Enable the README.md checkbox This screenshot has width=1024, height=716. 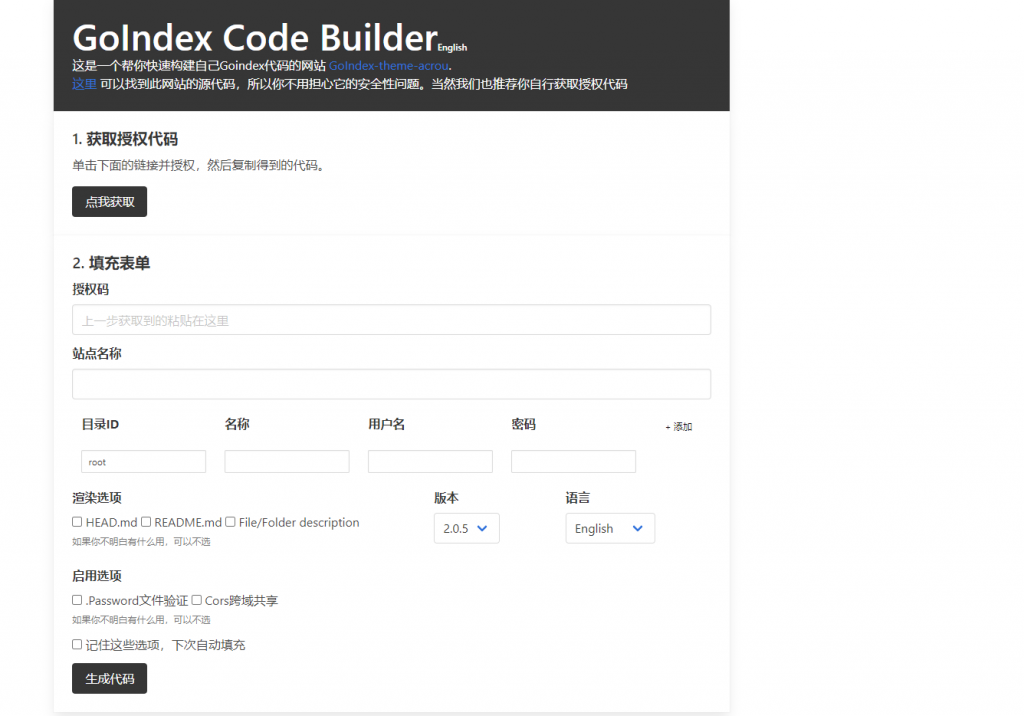point(146,521)
